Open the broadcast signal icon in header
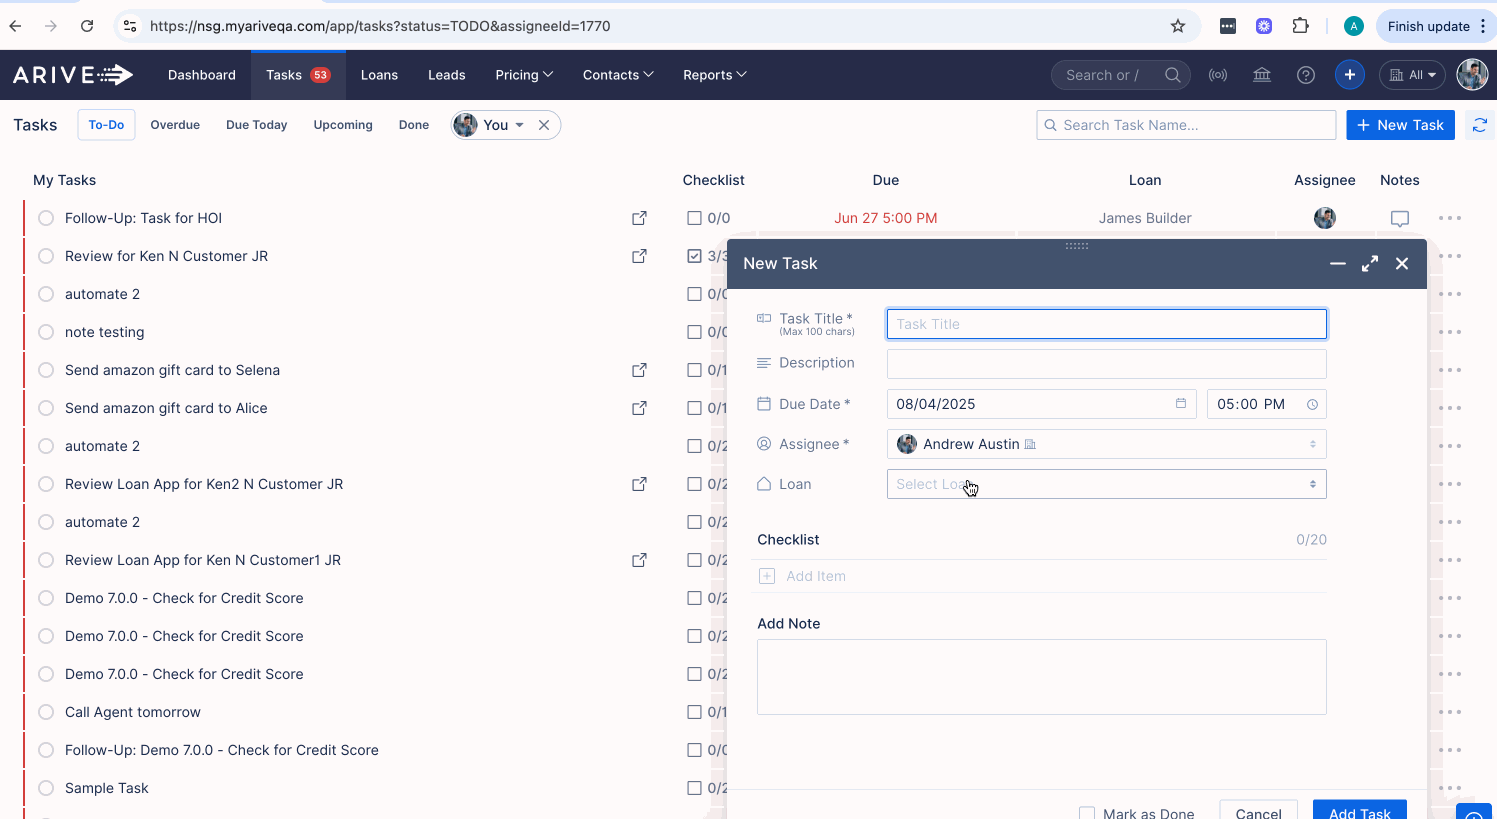1497x819 pixels. click(1218, 75)
